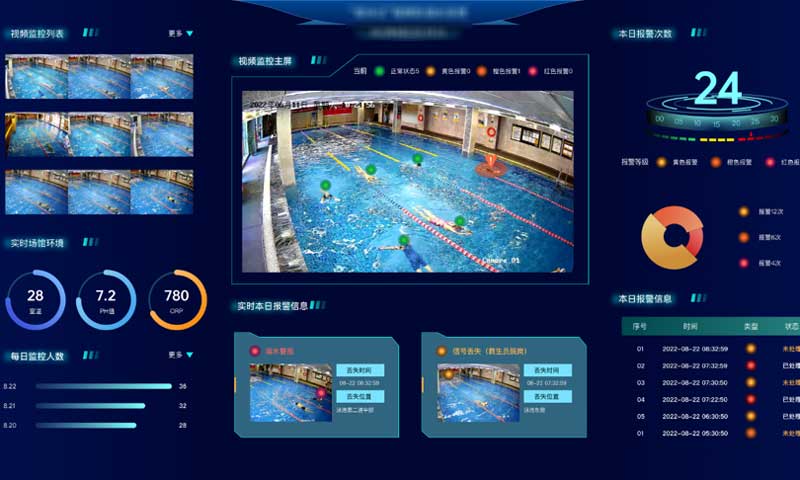Click the red type icon in alarm row 02
This screenshot has width=800, height=480.
pyautogui.click(x=751, y=366)
